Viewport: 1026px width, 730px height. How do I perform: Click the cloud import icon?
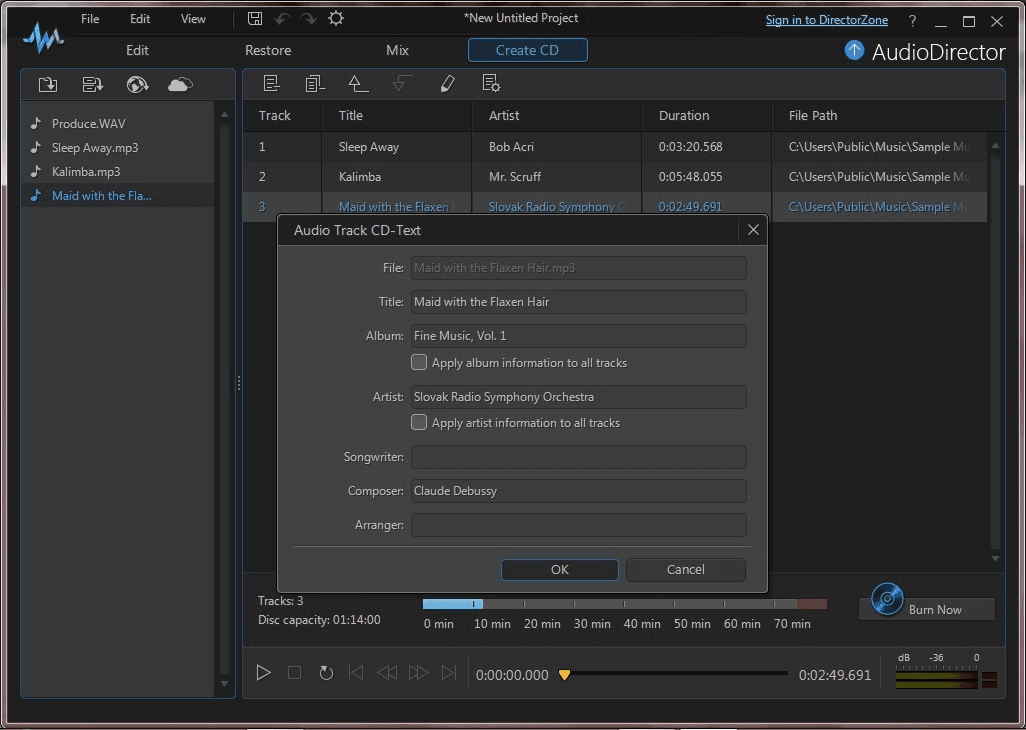click(181, 84)
